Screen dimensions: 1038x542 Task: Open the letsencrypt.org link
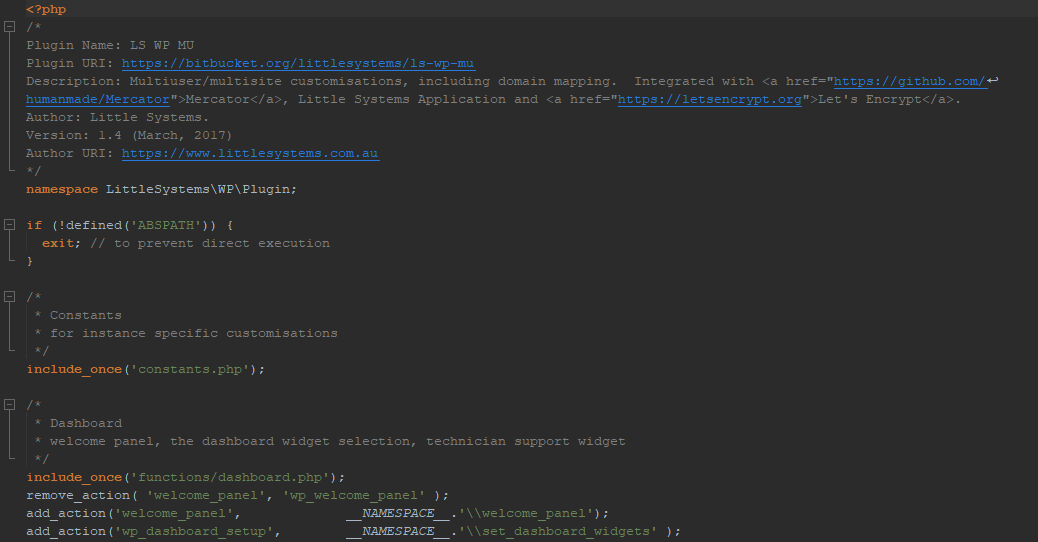click(x=709, y=99)
